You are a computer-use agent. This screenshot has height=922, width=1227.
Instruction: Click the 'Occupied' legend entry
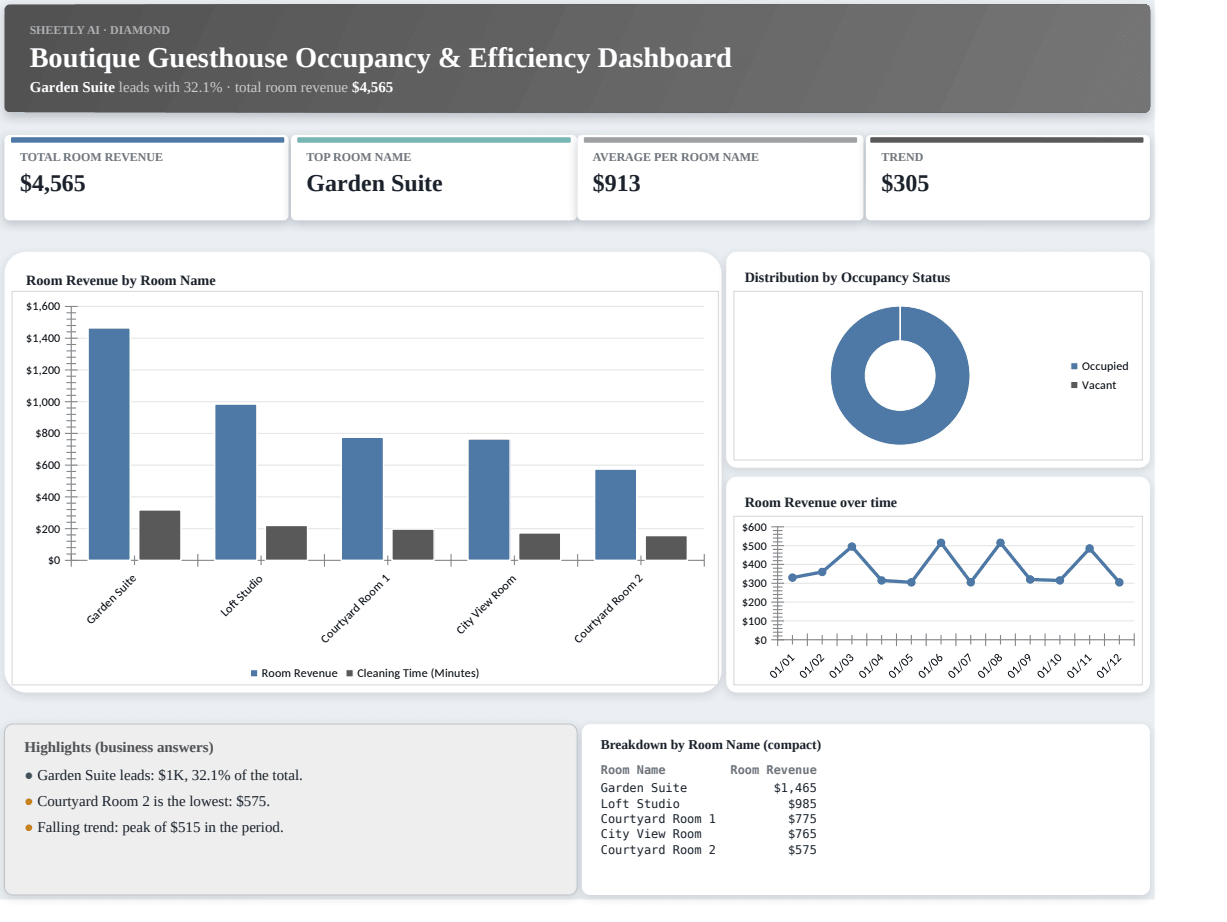(1099, 366)
